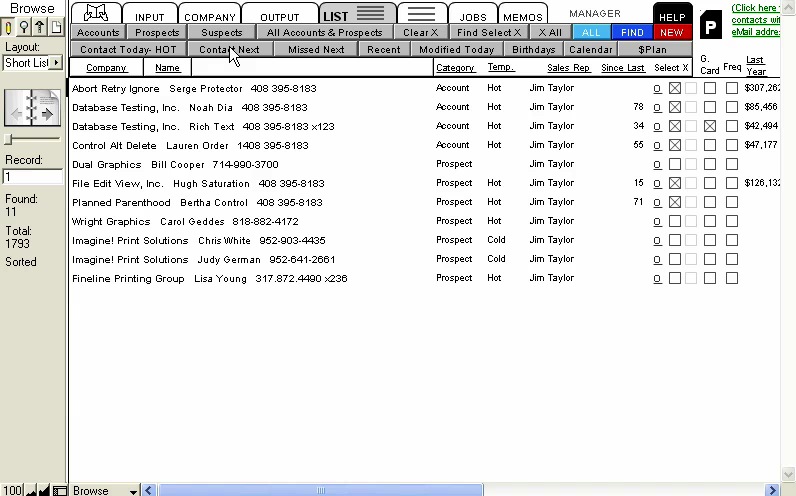
Task: Click the black P logo
Action: click(x=711, y=24)
